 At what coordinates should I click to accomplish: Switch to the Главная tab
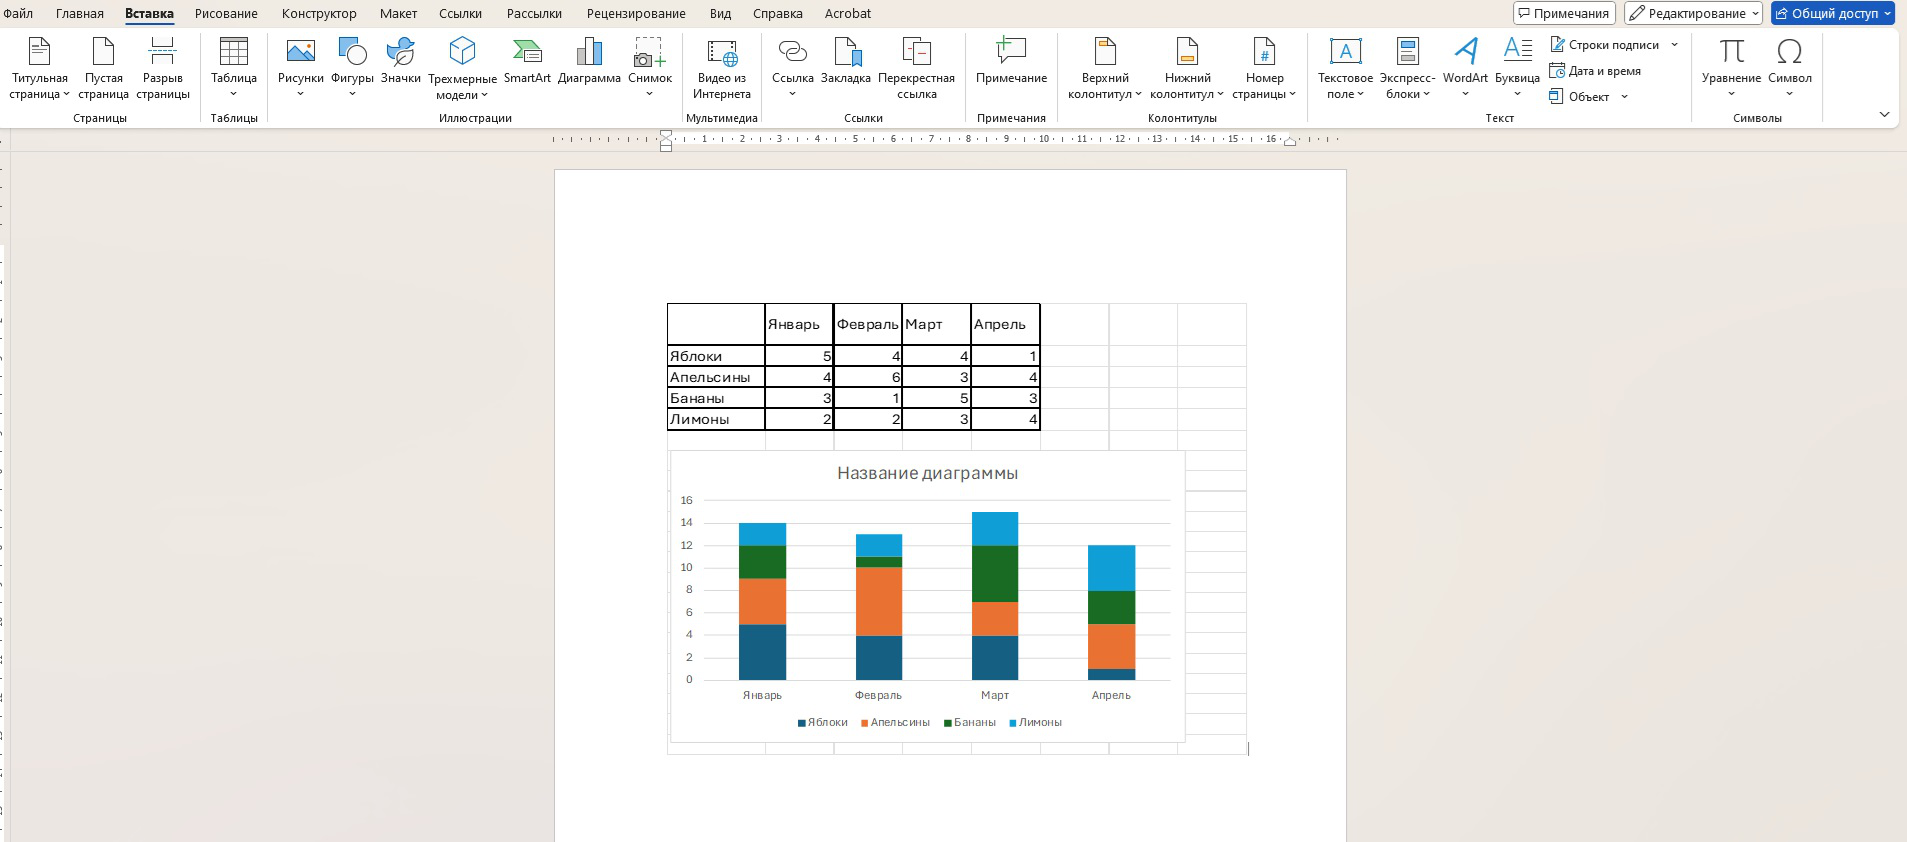click(x=80, y=14)
